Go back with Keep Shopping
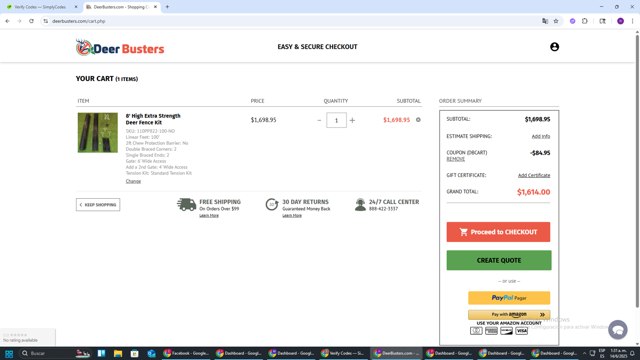Image resolution: width=640 pixels, height=360 pixels. click(98, 204)
